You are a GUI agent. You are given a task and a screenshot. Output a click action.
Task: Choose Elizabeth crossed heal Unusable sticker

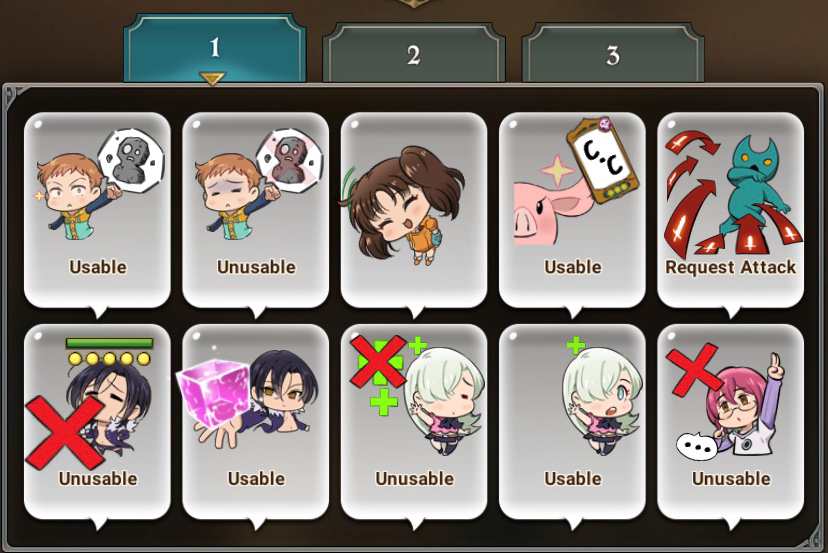[414, 421]
